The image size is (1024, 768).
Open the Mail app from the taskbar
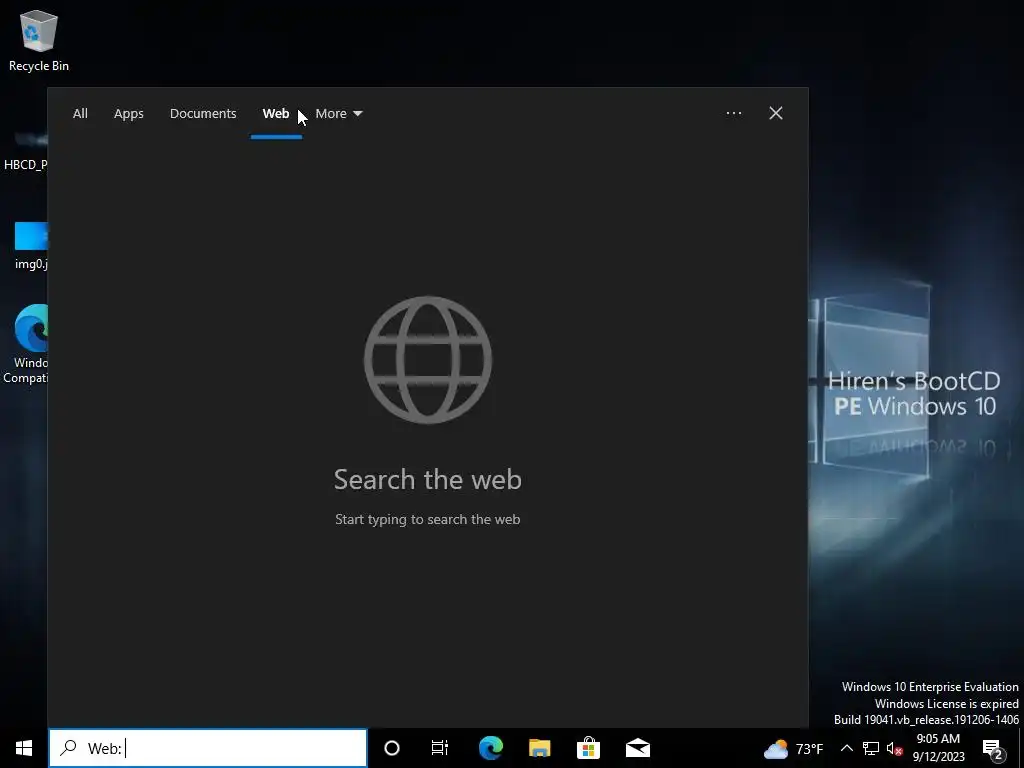638,748
